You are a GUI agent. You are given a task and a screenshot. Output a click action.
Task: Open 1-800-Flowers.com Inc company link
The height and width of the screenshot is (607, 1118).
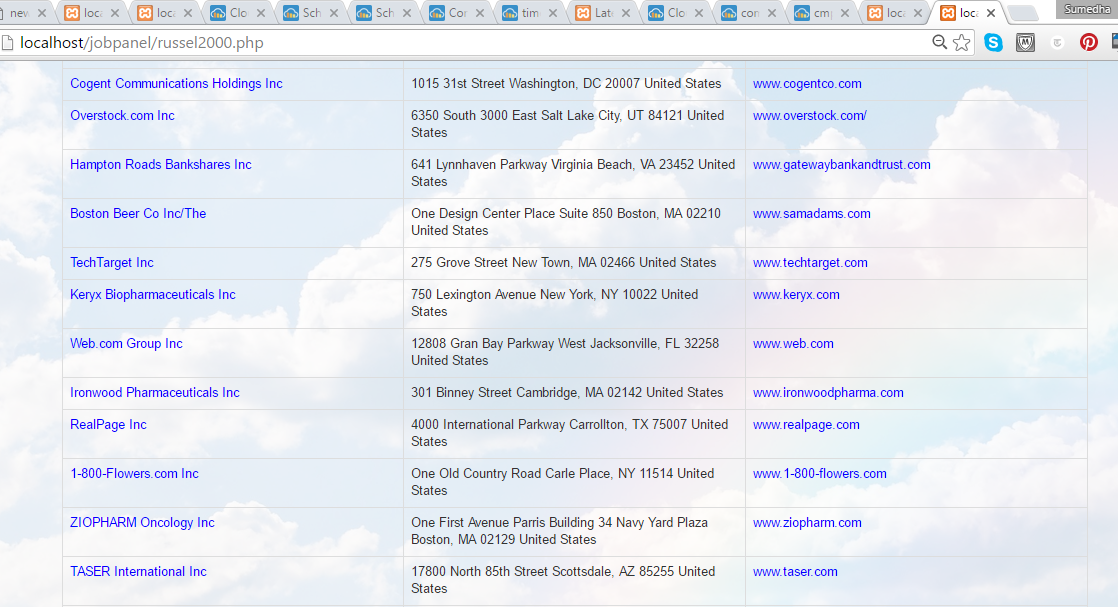[134, 474]
